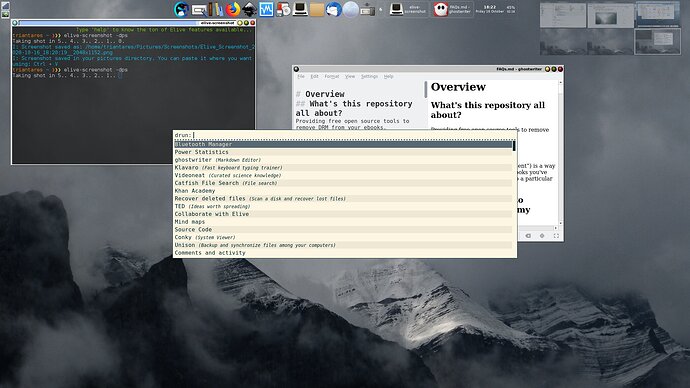Select the top-right virtual desktop in the pager
Viewport: 690px width, 388px height.
click(658, 15)
